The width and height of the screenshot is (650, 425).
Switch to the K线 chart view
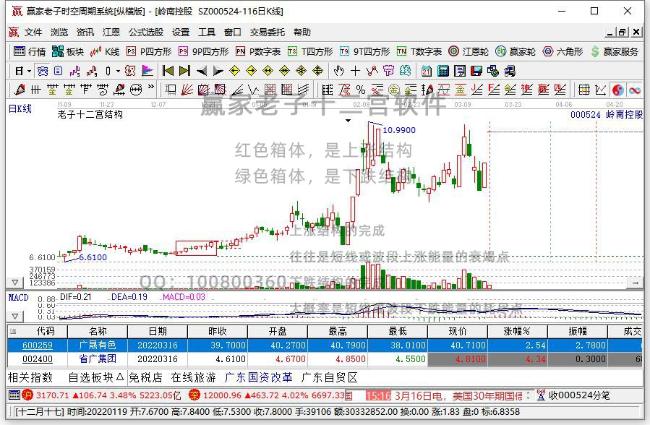pos(105,51)
